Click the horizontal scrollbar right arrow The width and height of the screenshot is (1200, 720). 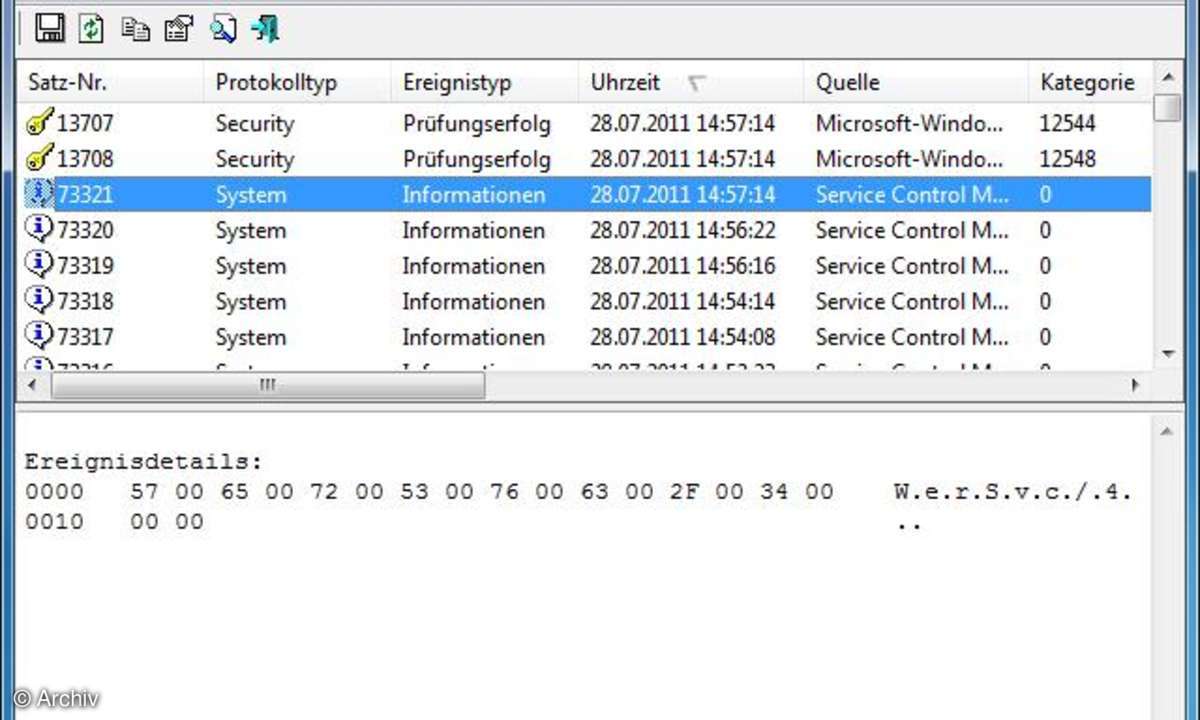pos(1136,385)
